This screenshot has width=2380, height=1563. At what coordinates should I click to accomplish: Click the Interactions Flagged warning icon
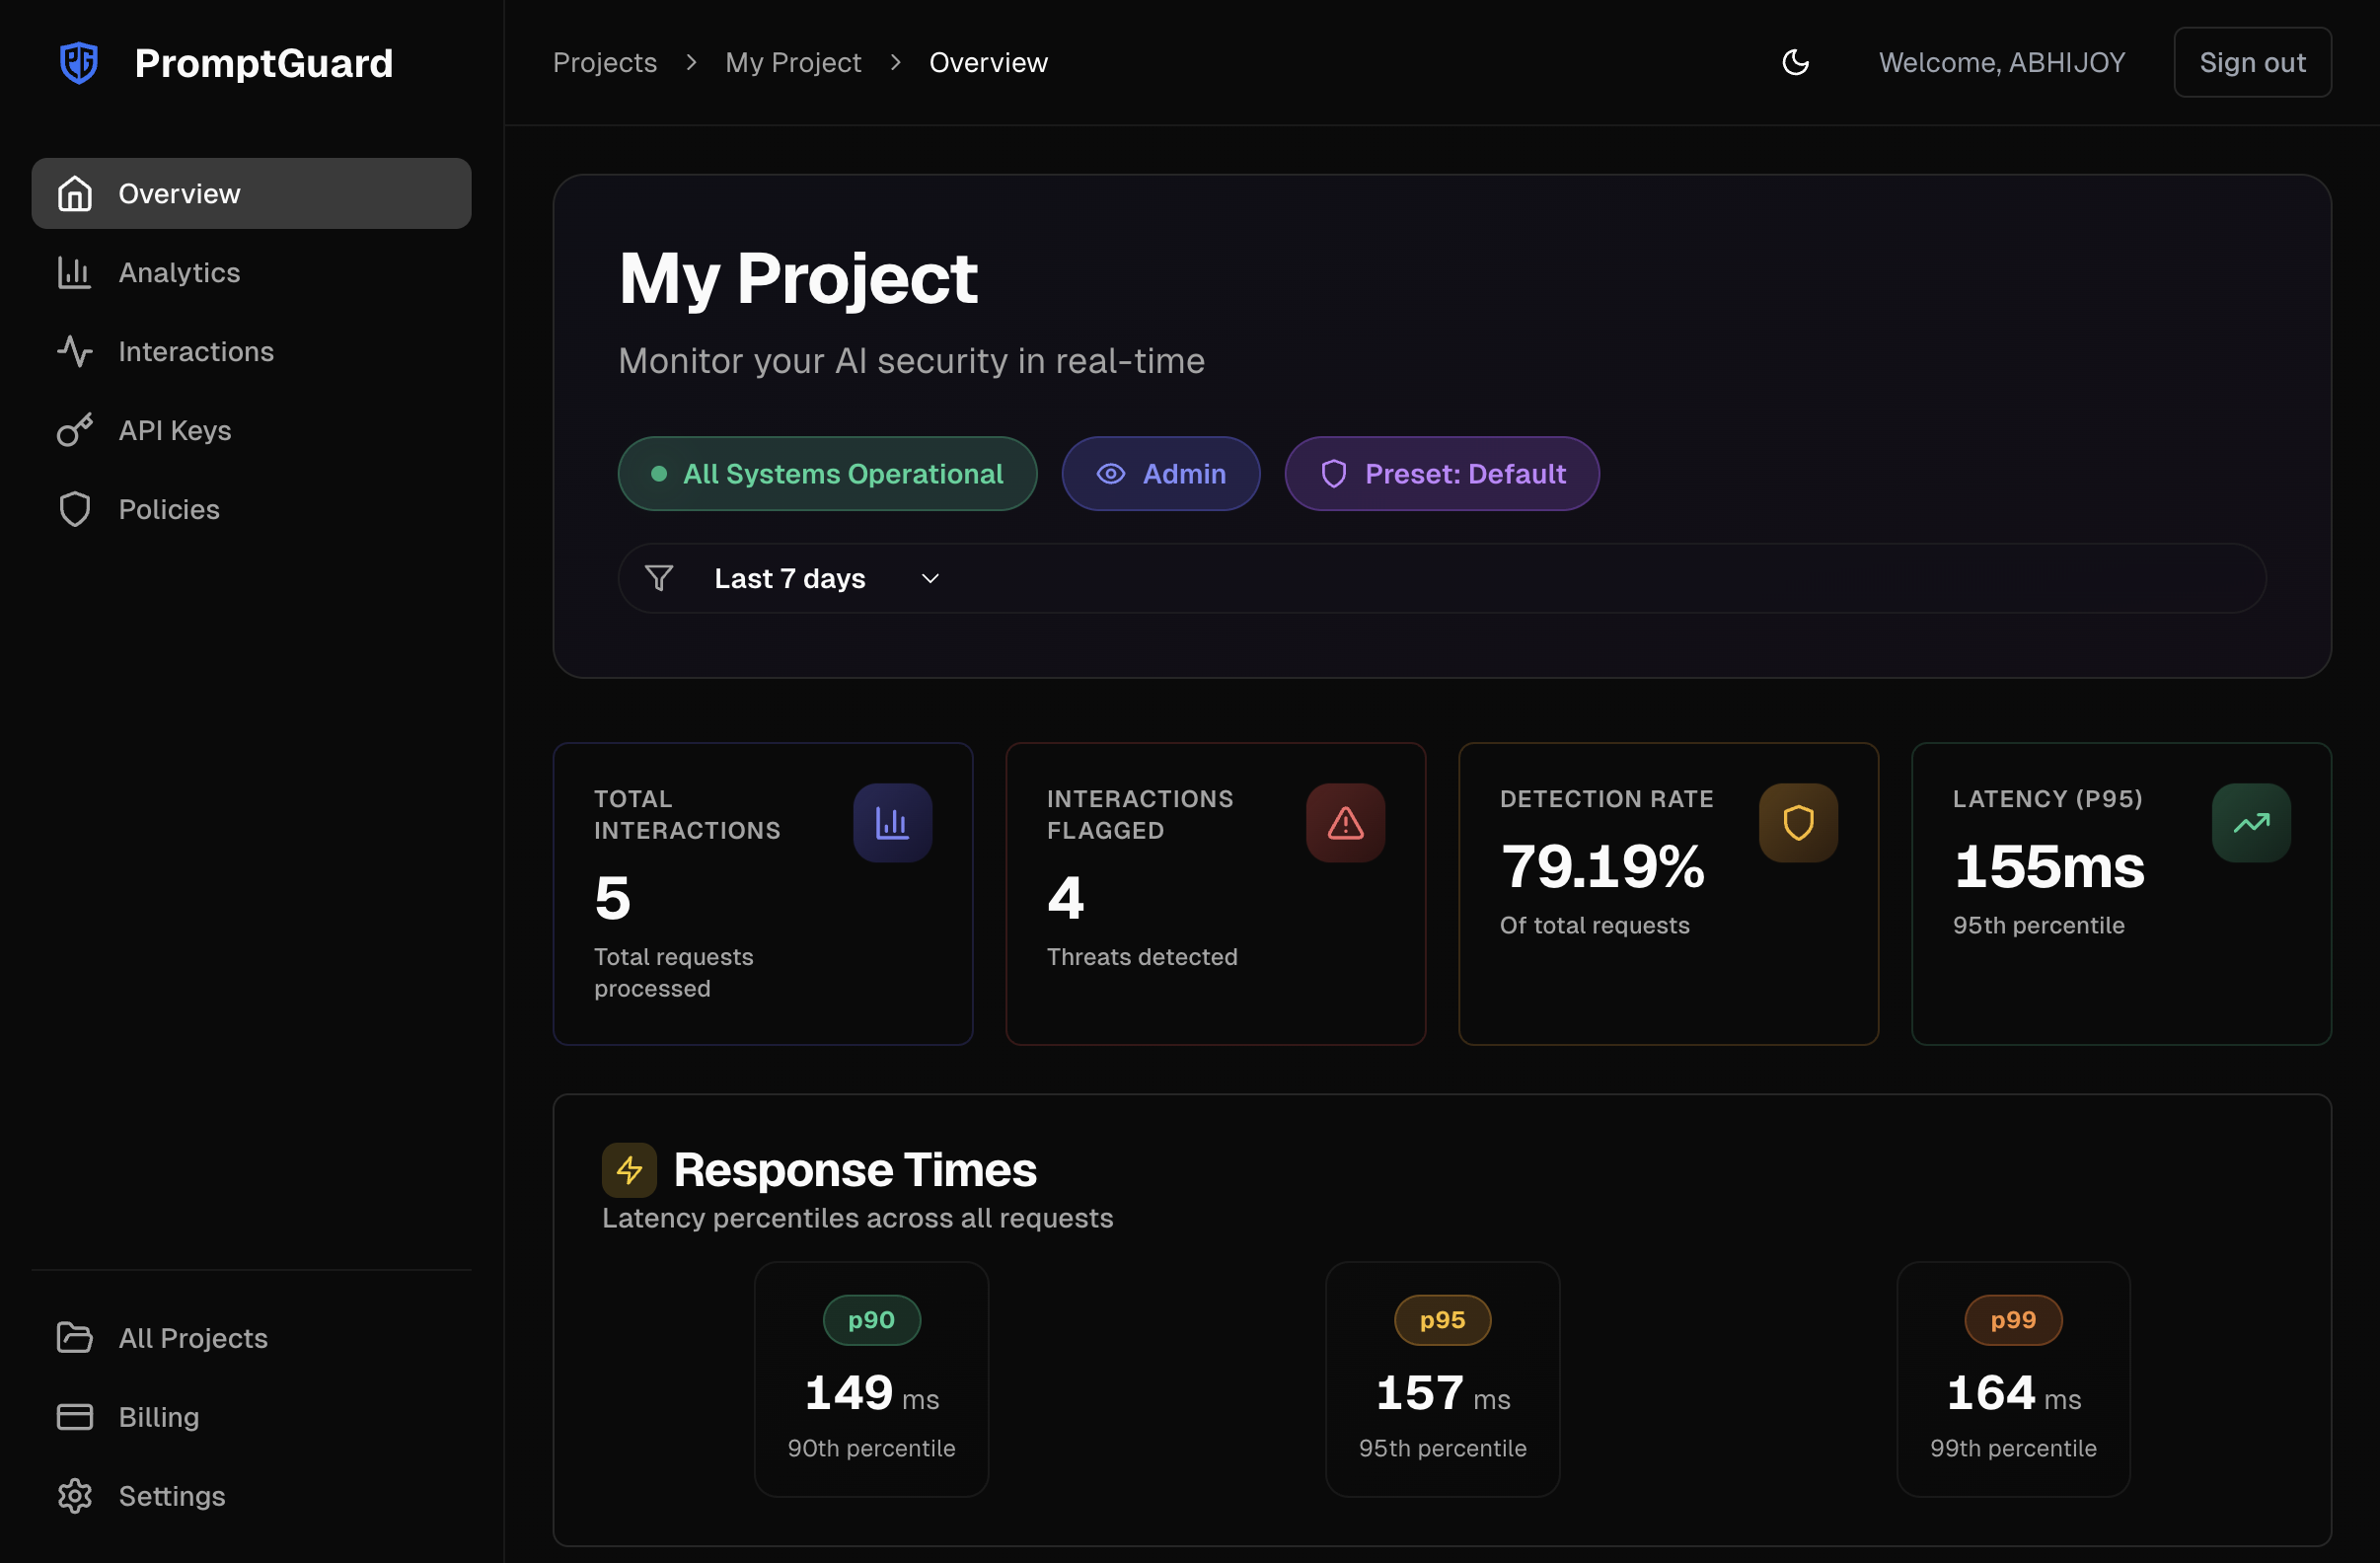[x=1345, y=823]
